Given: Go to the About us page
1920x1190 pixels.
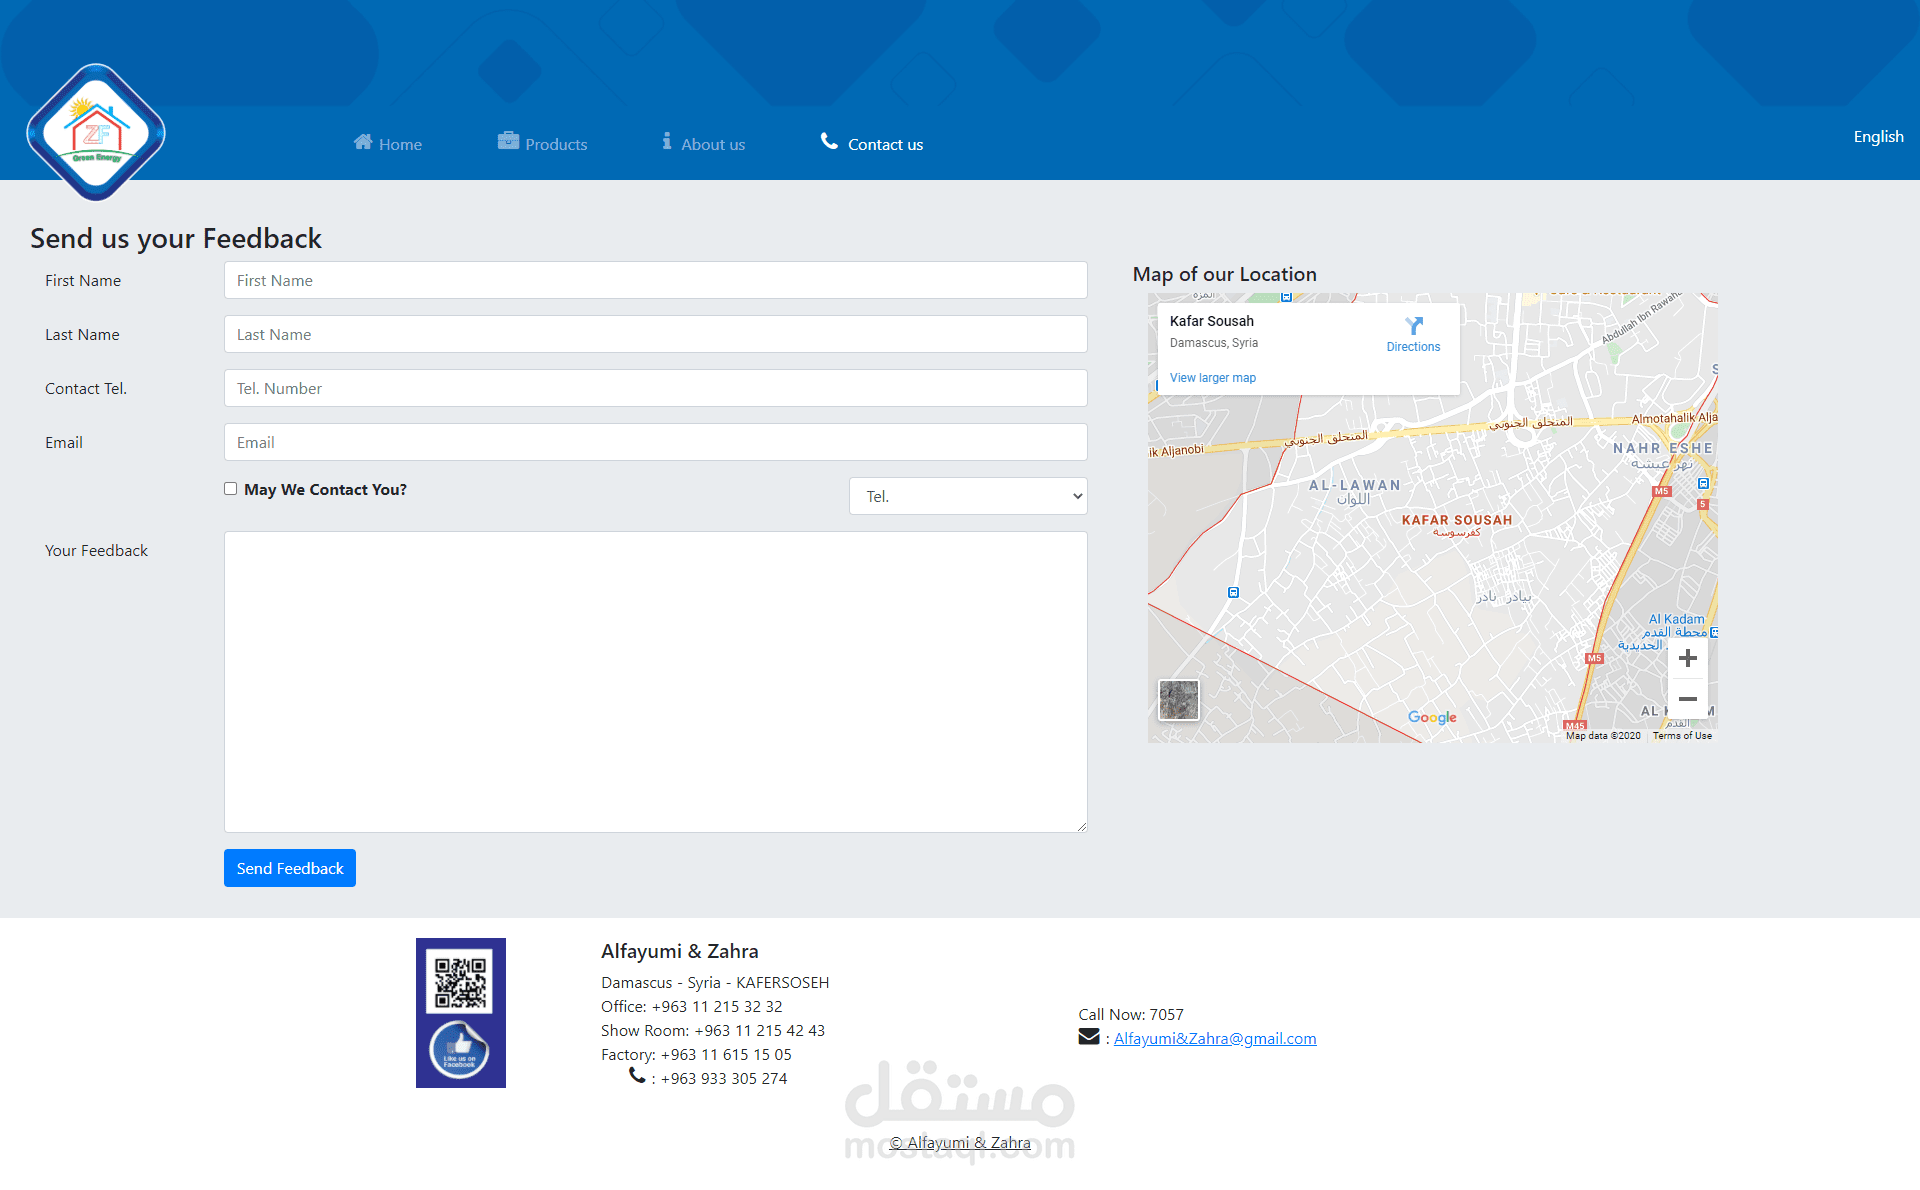Looking at the screenshot, I should (x=713, y=144).
